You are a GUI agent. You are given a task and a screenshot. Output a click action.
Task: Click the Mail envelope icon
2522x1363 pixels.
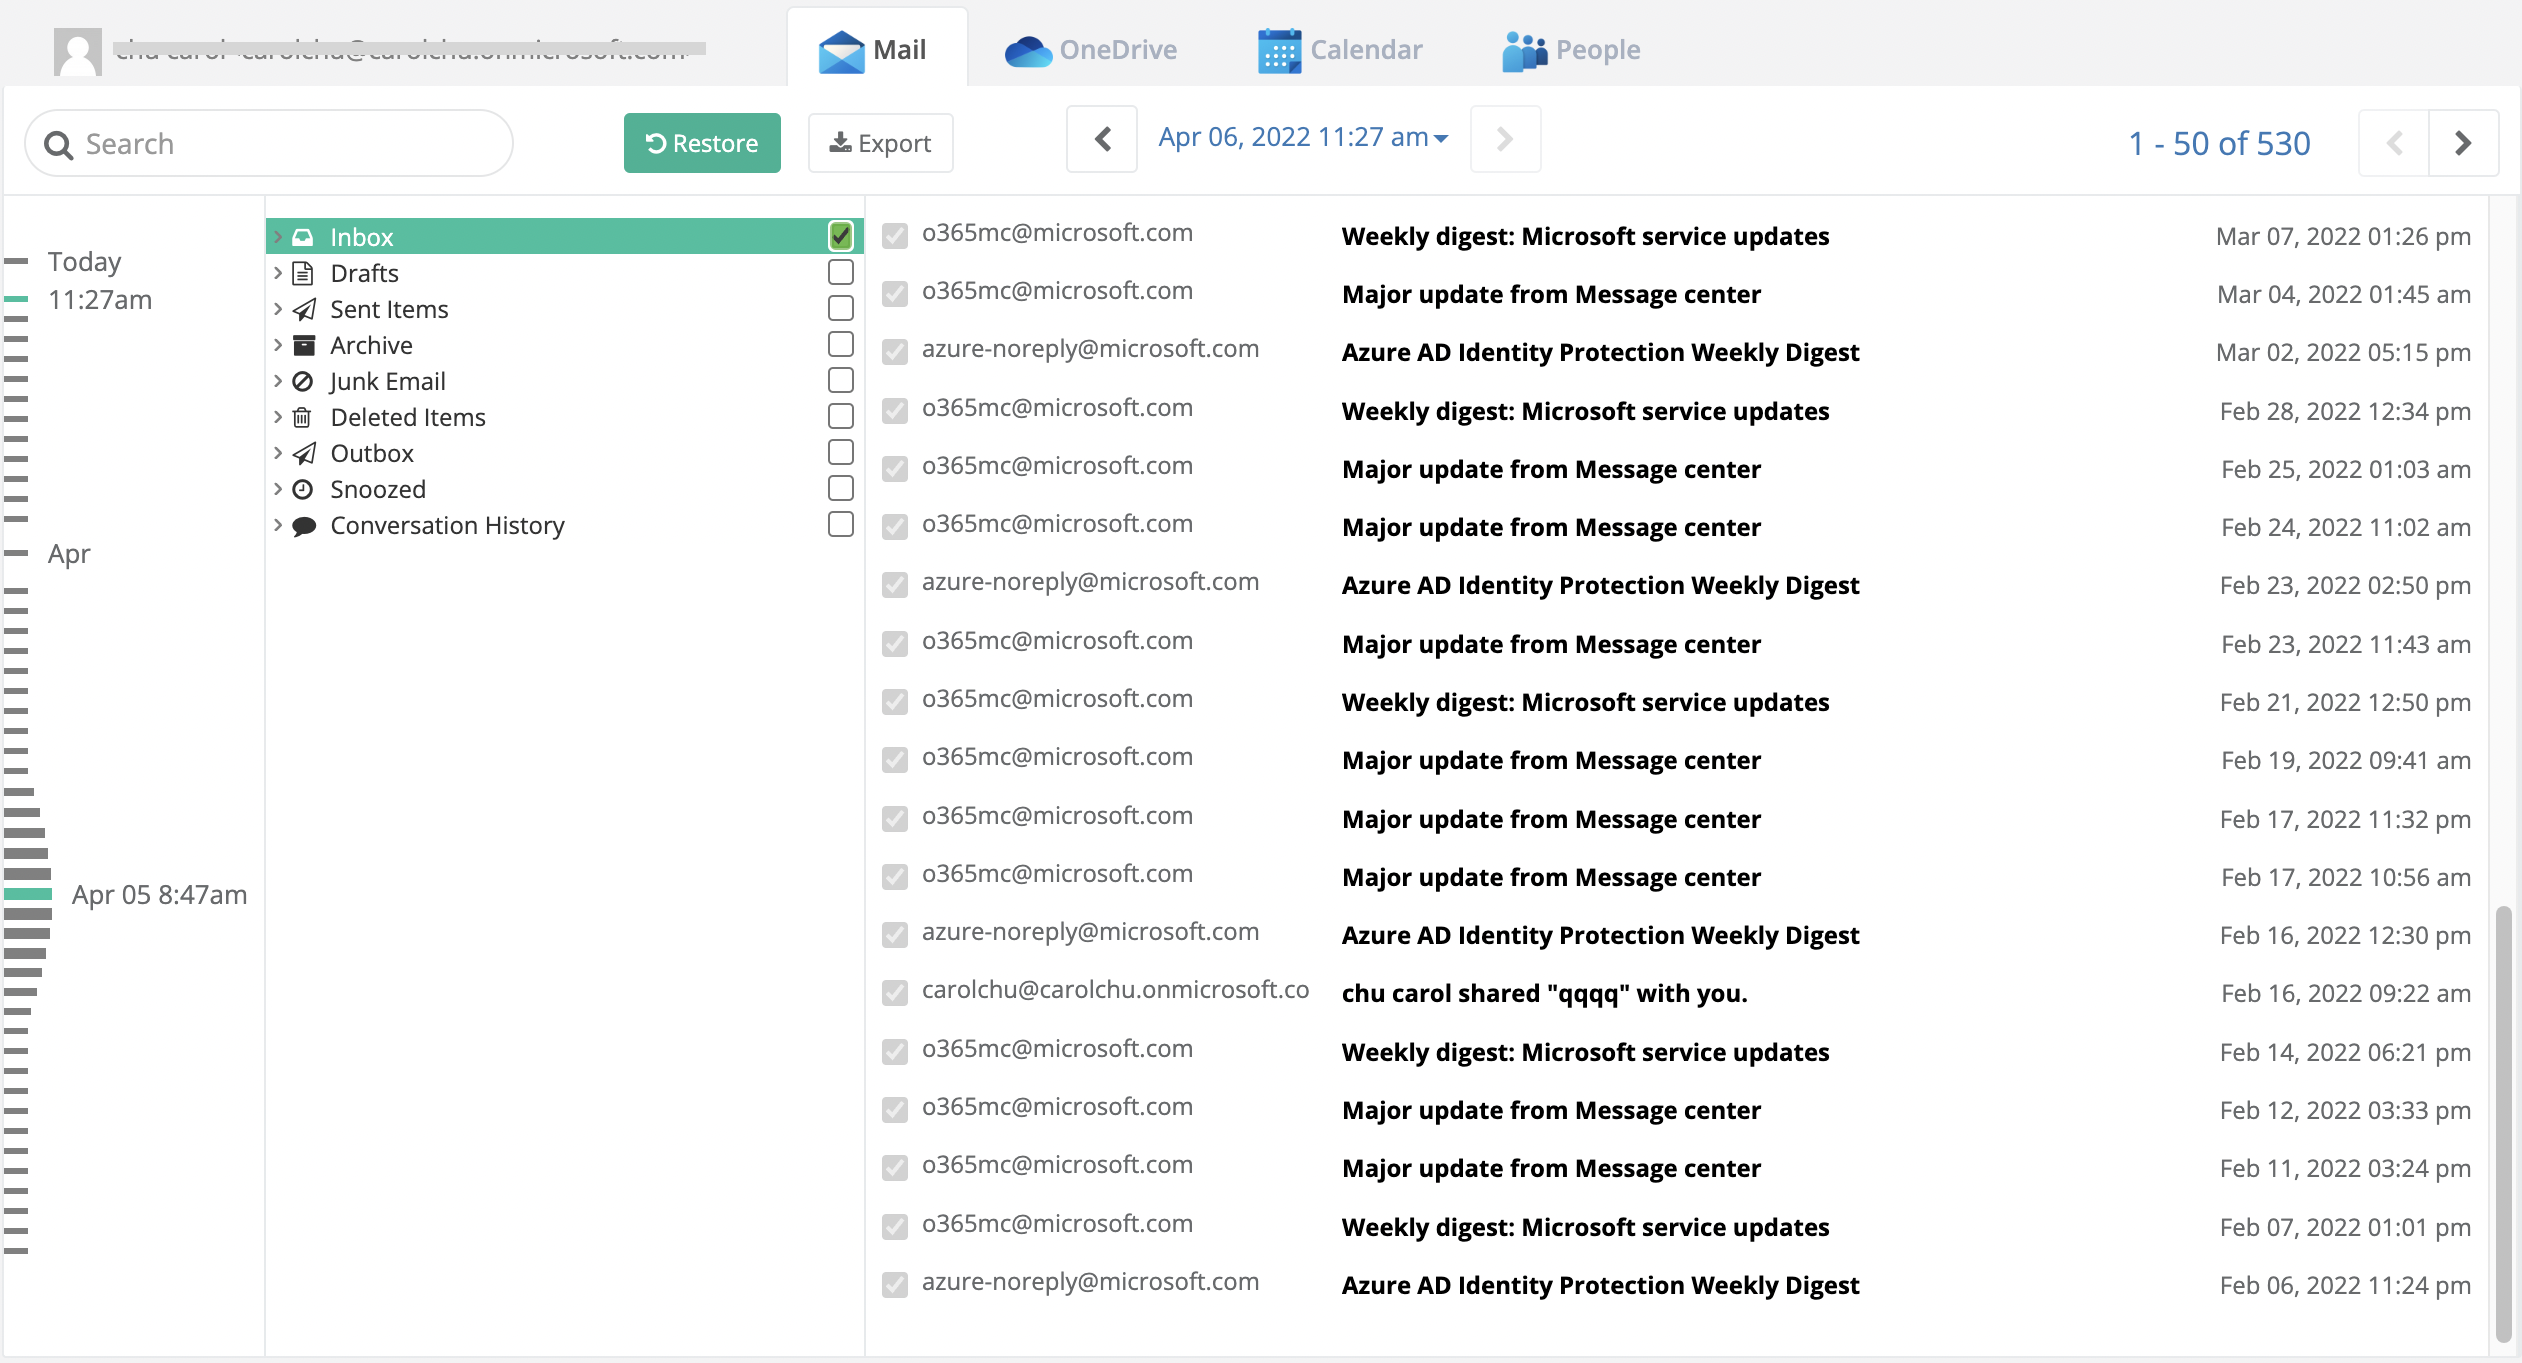(841, 51)
